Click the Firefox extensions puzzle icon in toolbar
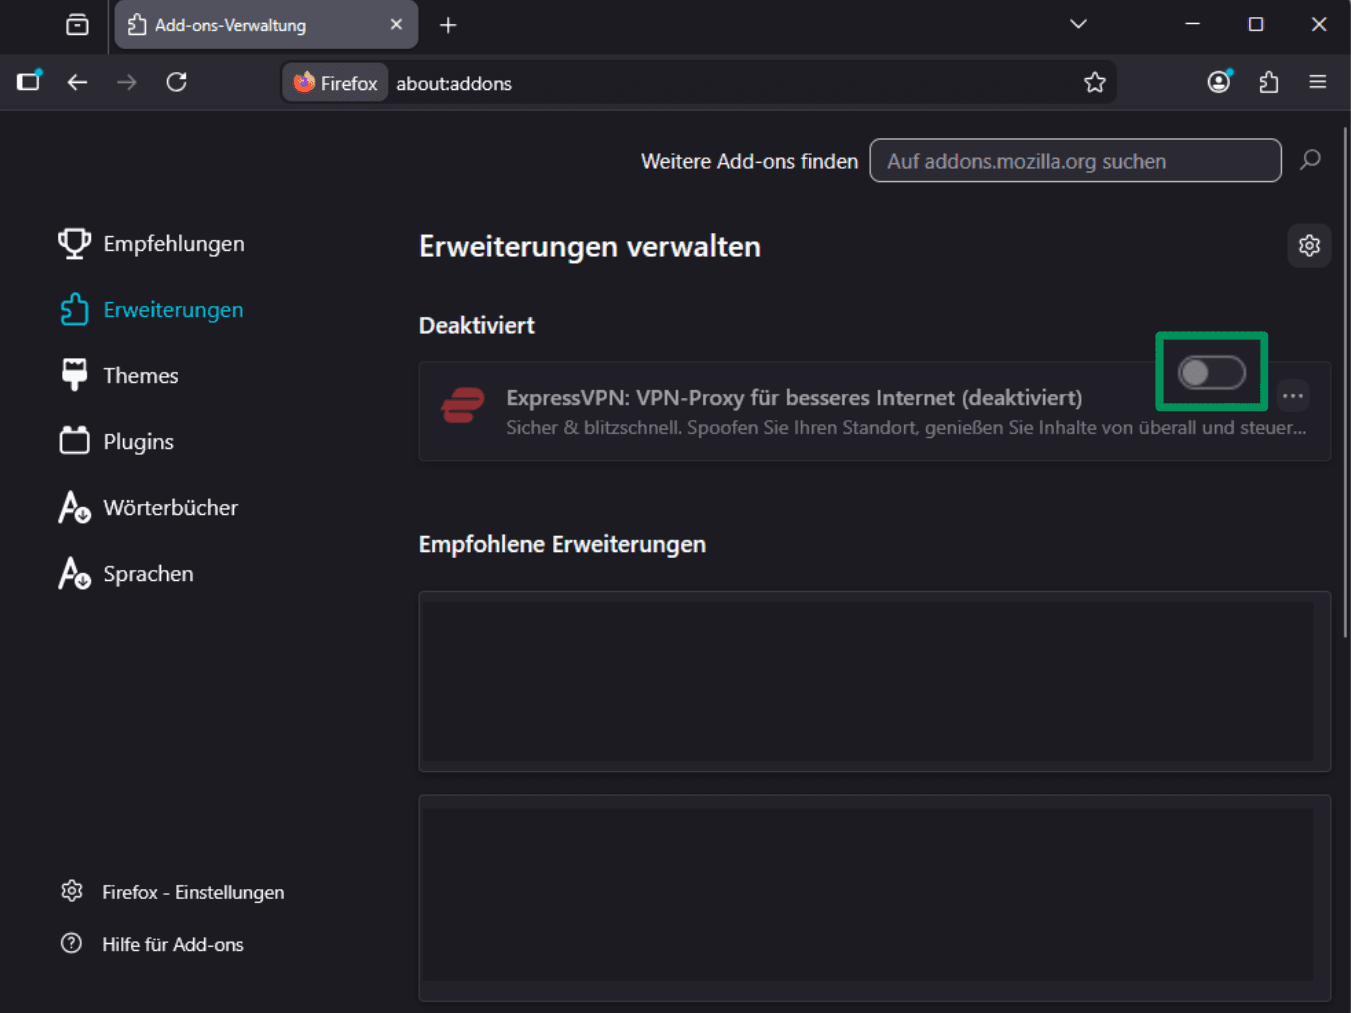Viewport: 1351px width, 1013px height. point(1268,82)
